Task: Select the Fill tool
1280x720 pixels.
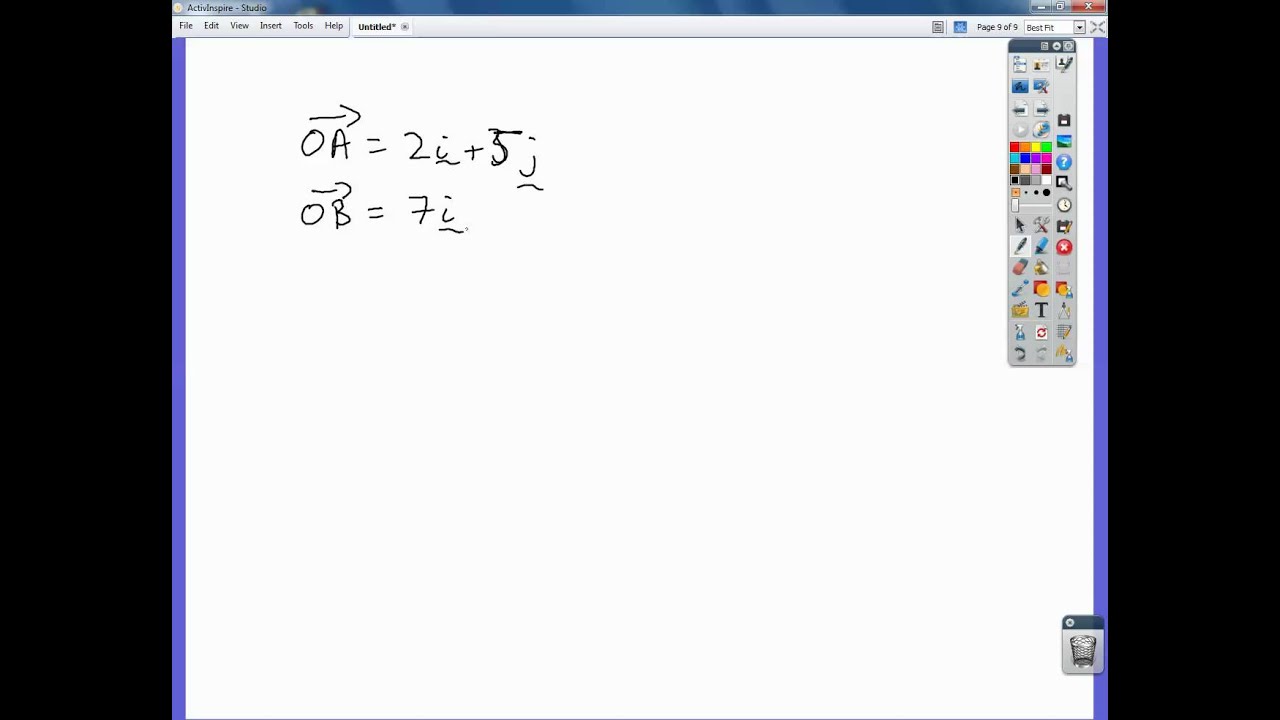Action: pos(1040,266)
